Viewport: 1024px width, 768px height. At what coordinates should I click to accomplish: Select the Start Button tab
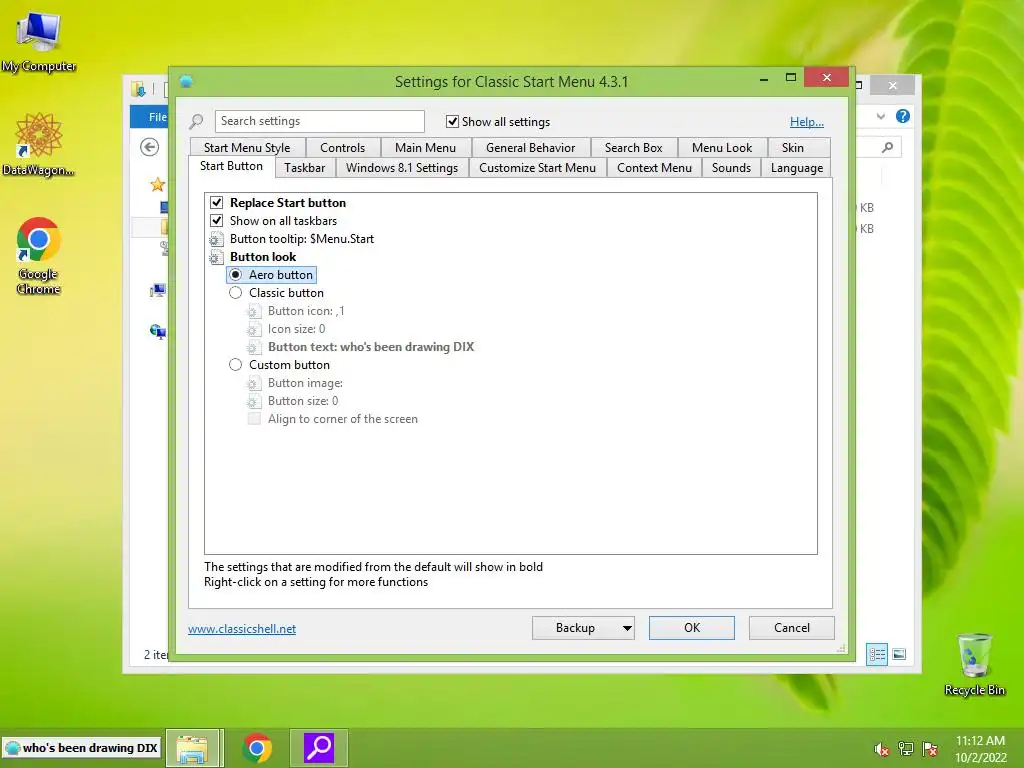pyautogui.click(x=231, y=167)
